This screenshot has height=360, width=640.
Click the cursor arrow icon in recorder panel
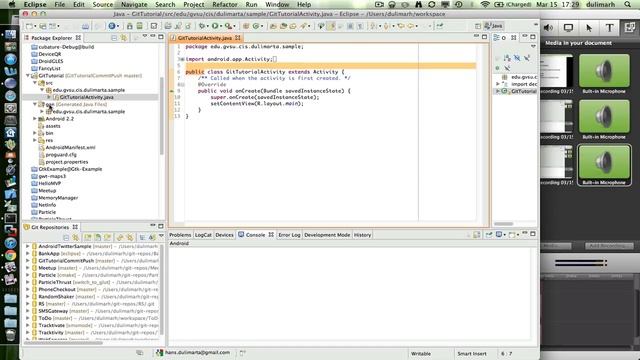(x=589, y=28)
